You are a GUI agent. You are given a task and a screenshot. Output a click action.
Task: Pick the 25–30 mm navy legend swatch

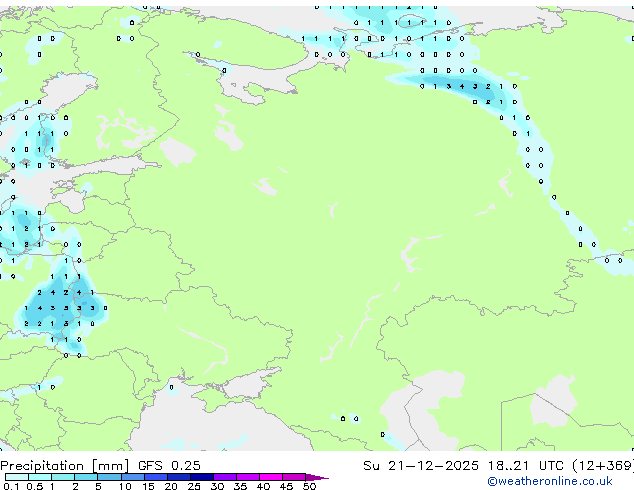click(x=201, y=477)
